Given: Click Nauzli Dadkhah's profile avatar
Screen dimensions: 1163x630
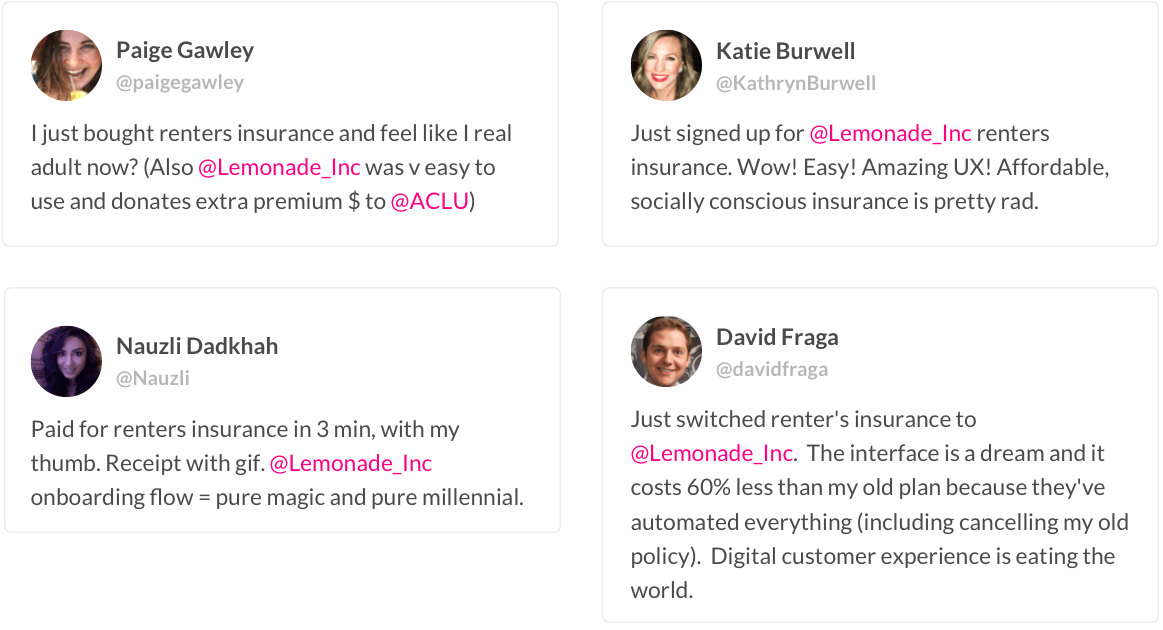Looking at the screenshot, I should [x=66, y=361].
